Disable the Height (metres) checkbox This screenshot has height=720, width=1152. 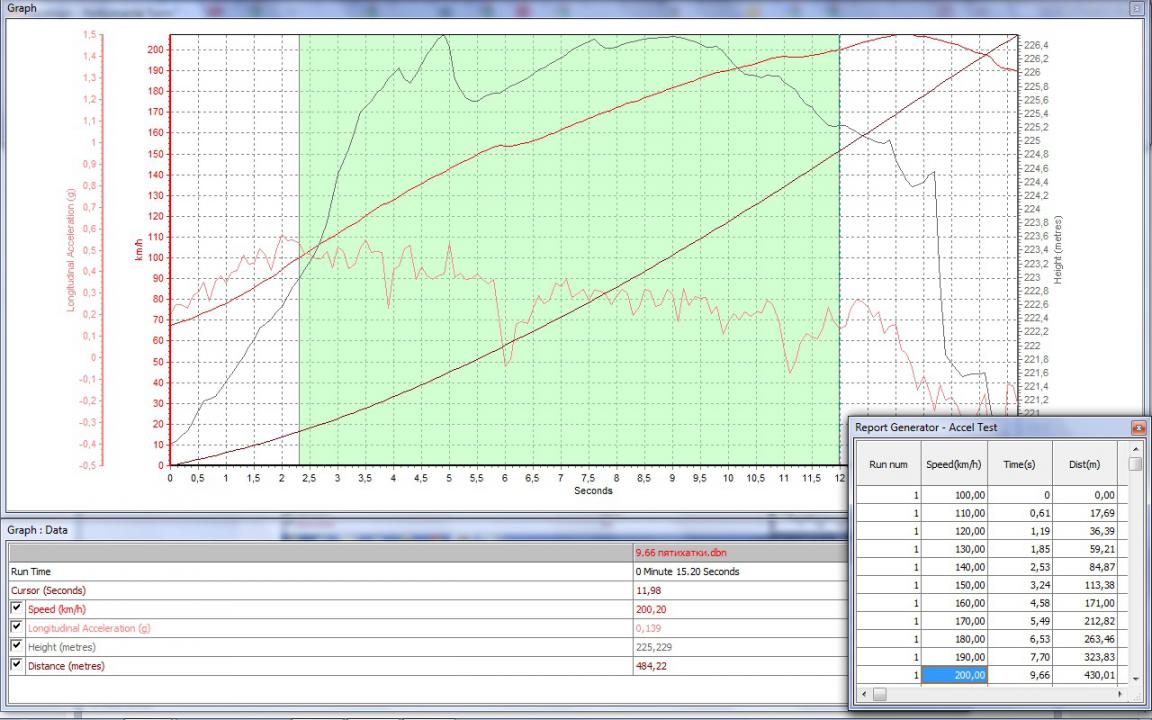[x=16, y=646]
